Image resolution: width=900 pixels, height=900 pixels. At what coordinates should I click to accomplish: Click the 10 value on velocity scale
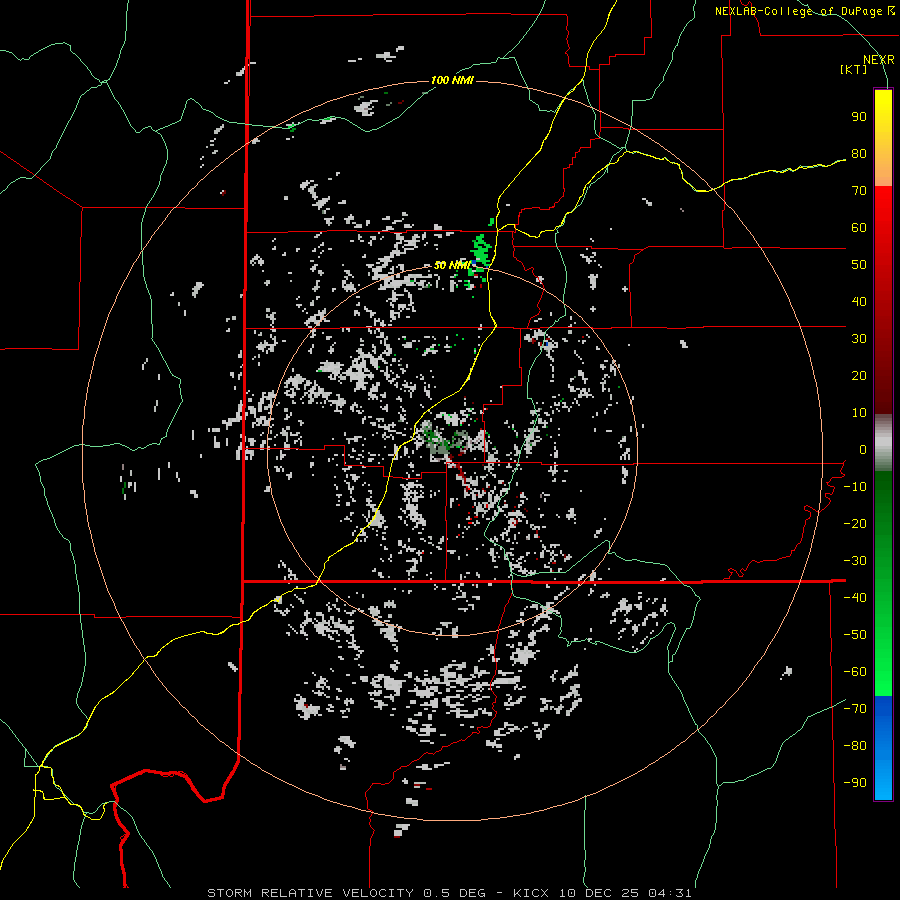coord(859,413)
